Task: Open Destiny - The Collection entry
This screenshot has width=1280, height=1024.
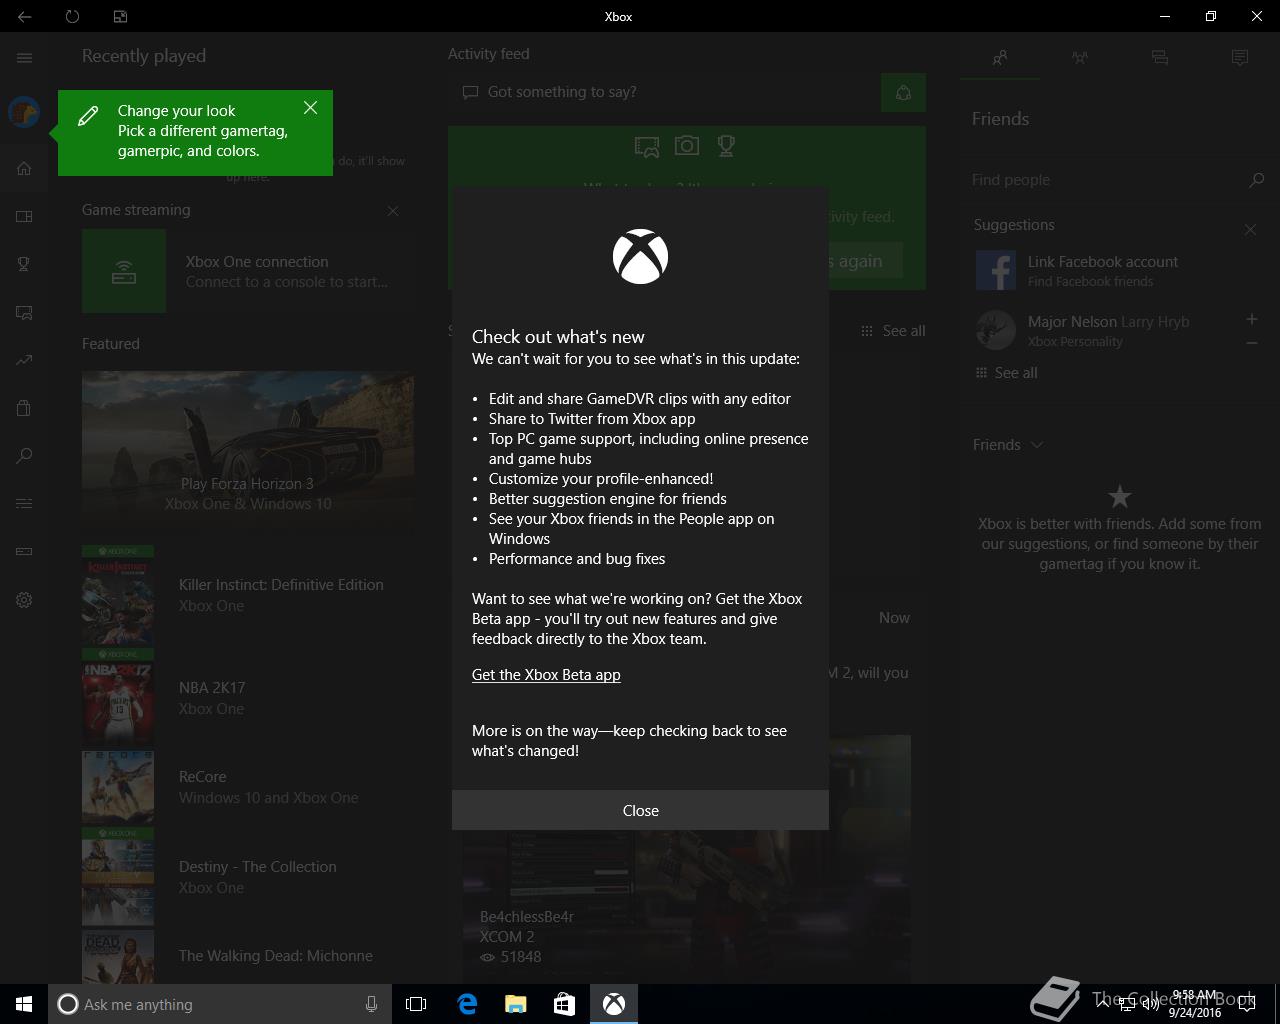Action: (248, 877)
